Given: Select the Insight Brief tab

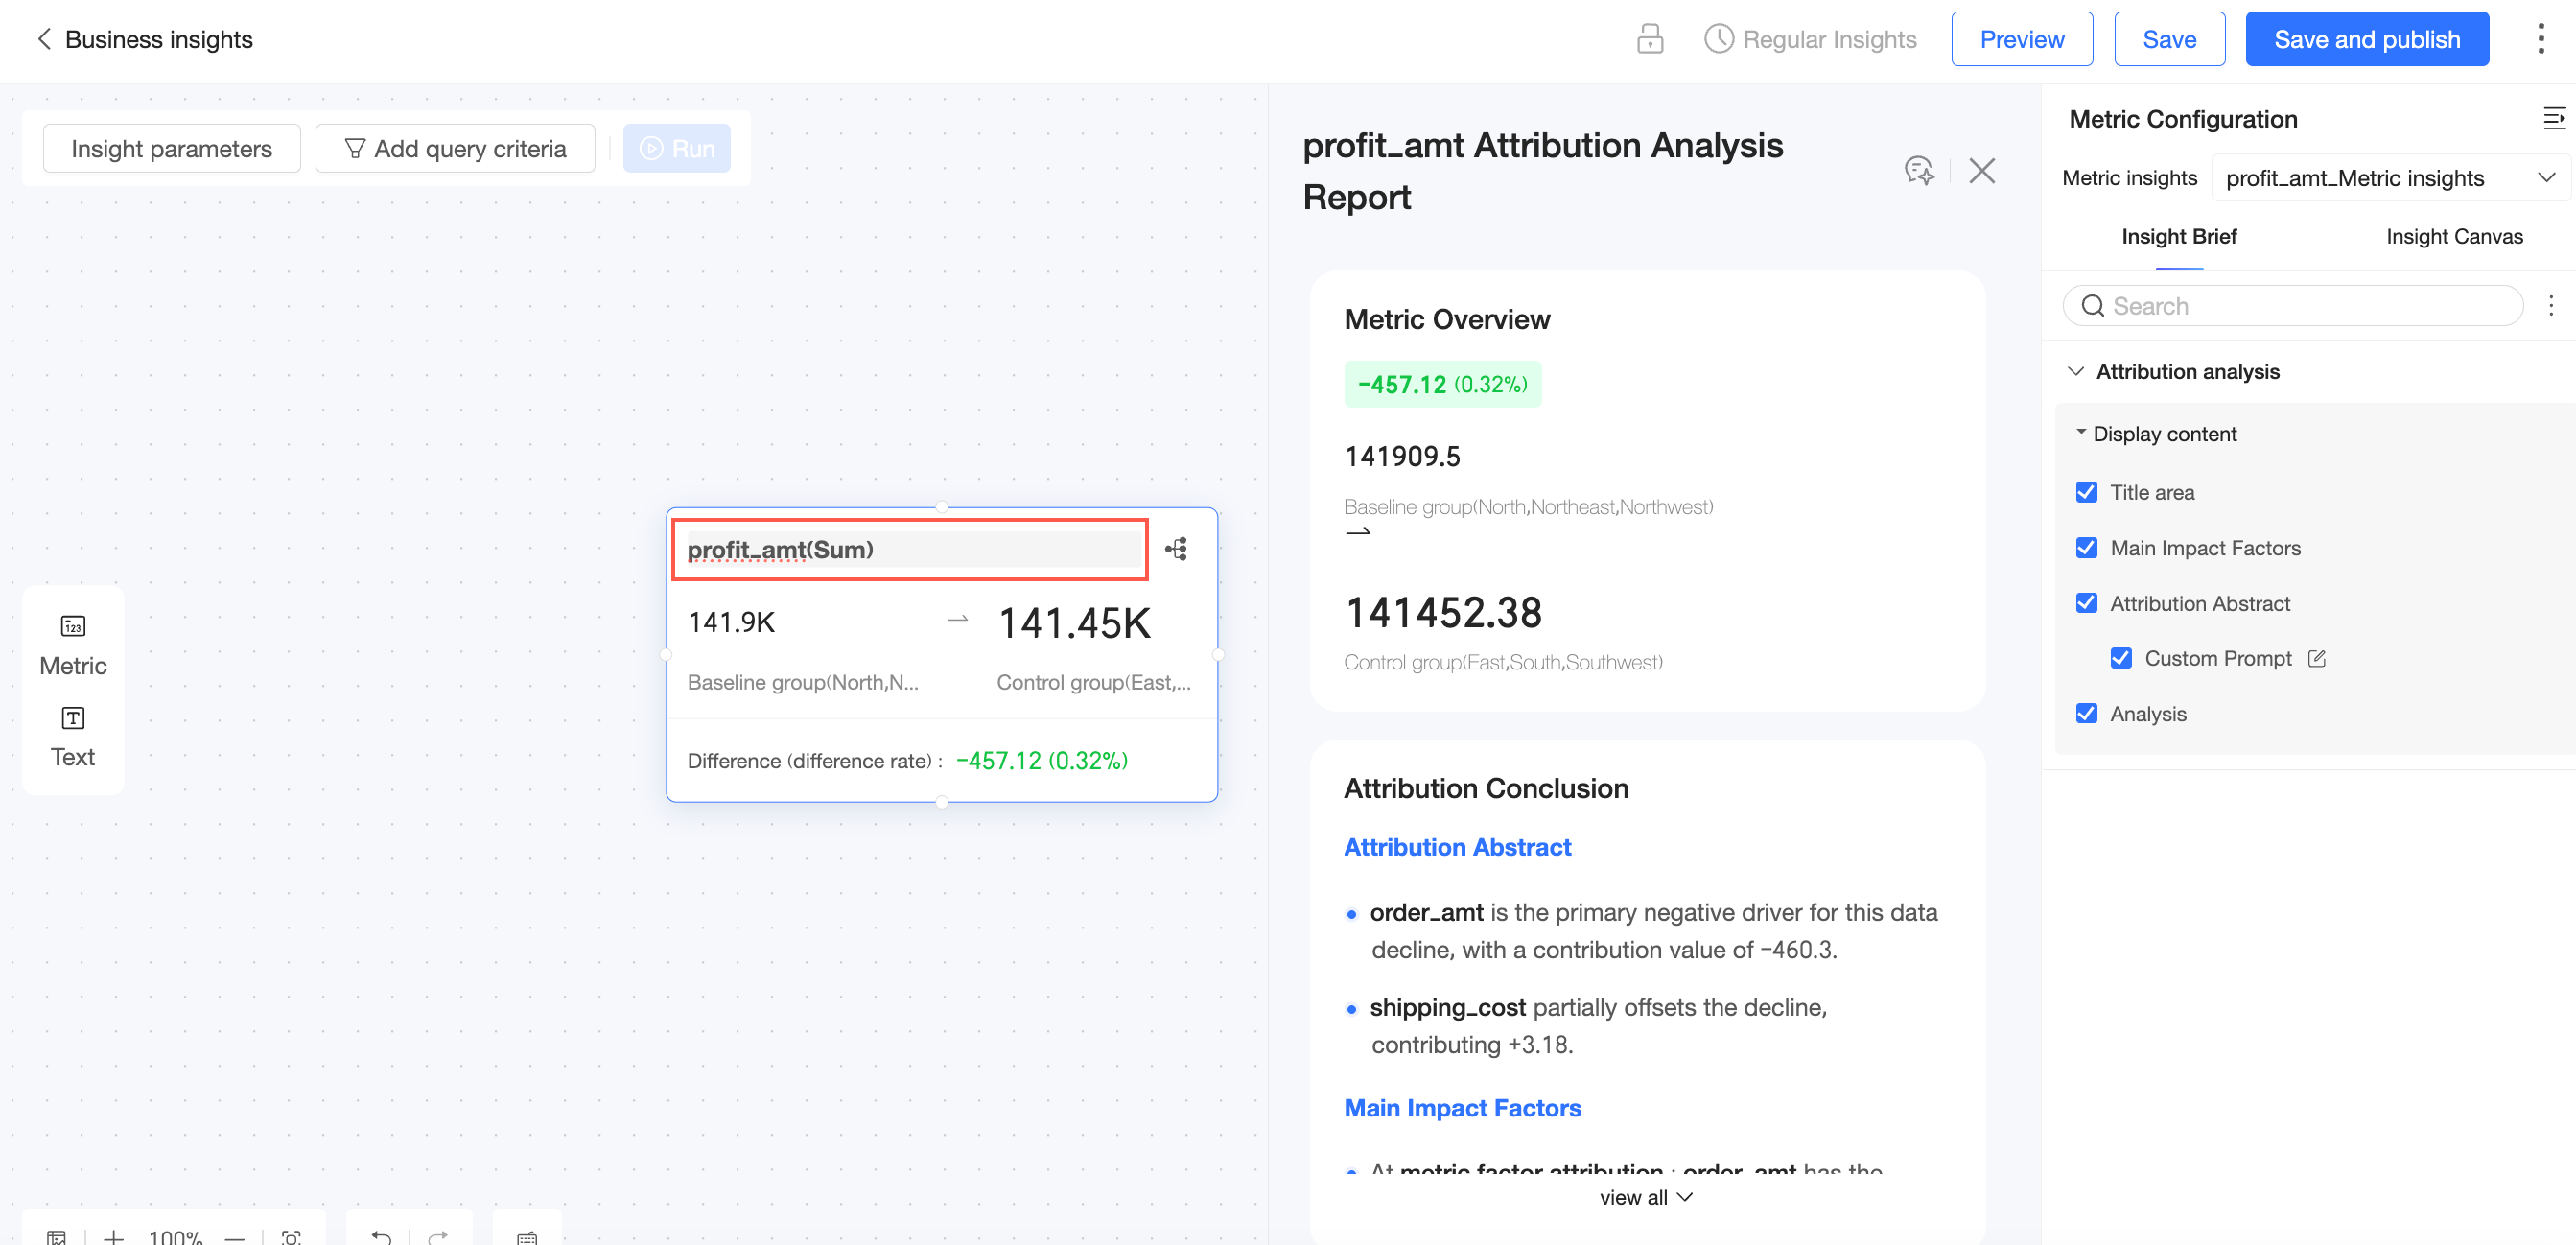Looking at the screenshot, I should (x=2178, y=236).
